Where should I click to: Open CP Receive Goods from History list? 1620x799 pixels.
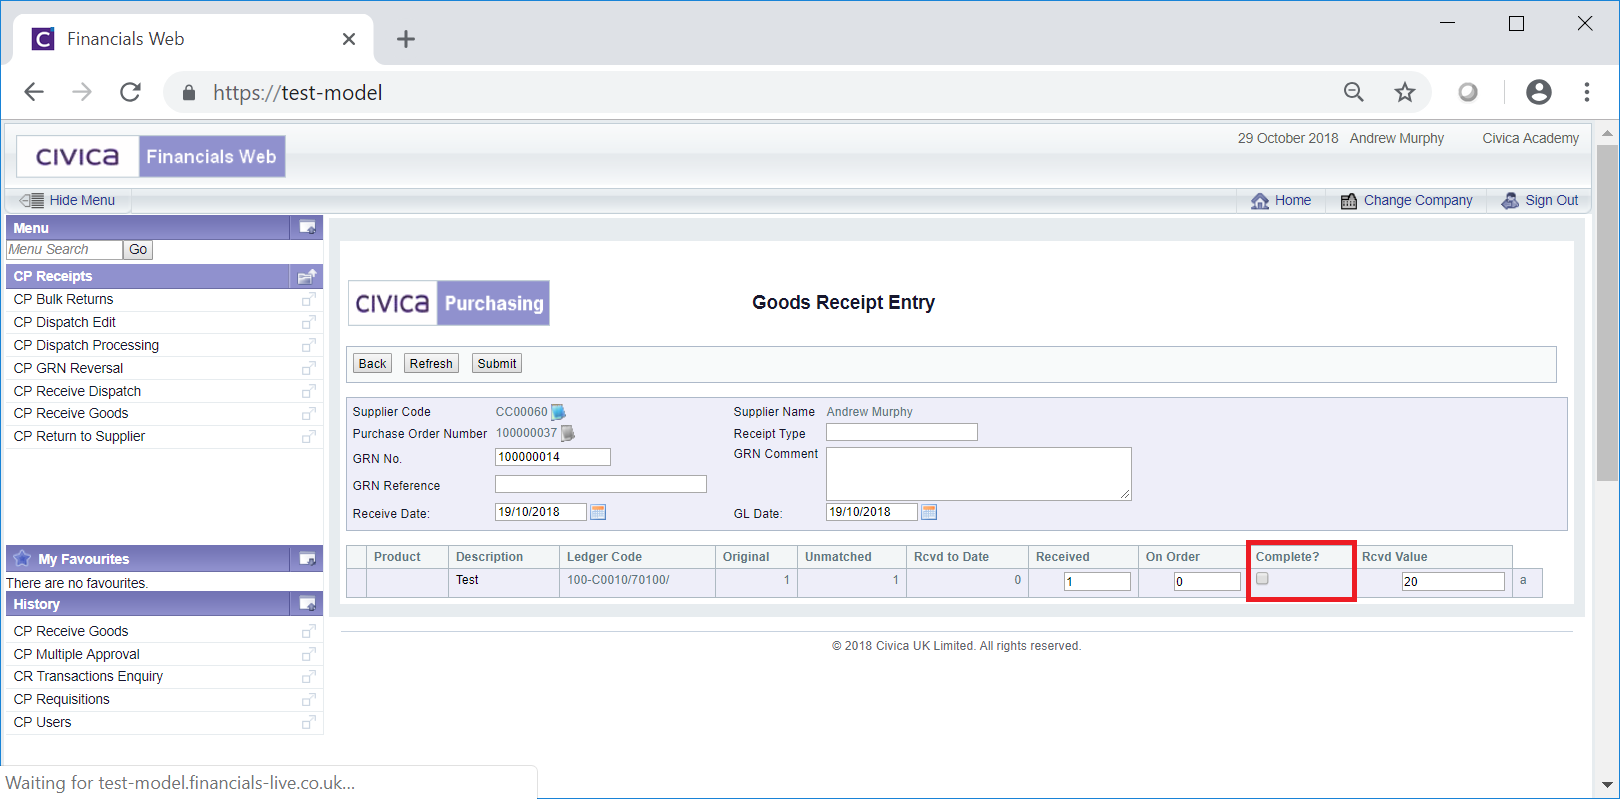click(x=71, y=631)
